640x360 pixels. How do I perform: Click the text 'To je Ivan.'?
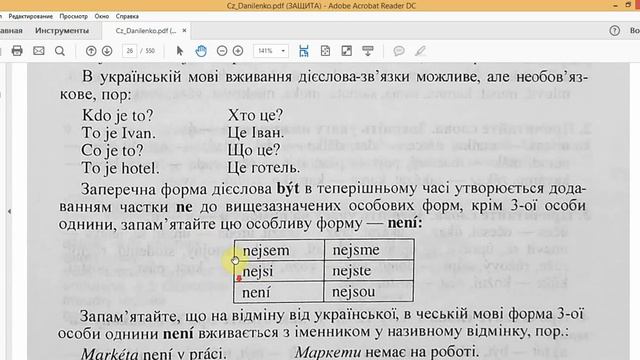118,133
